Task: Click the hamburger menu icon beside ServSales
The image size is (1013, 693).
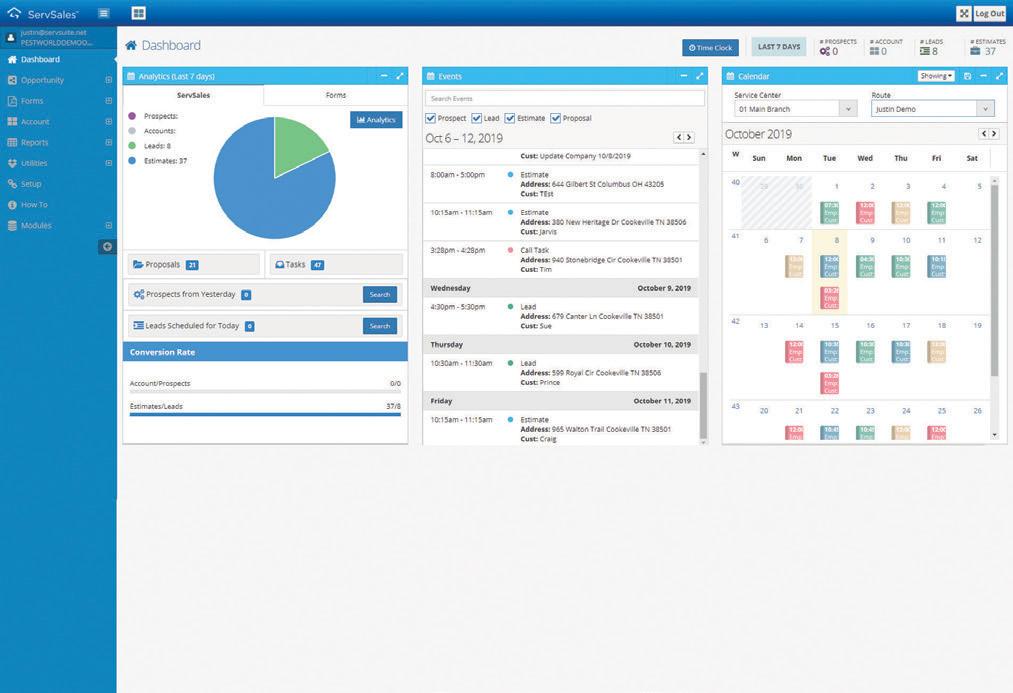Action: click(103, 13)
